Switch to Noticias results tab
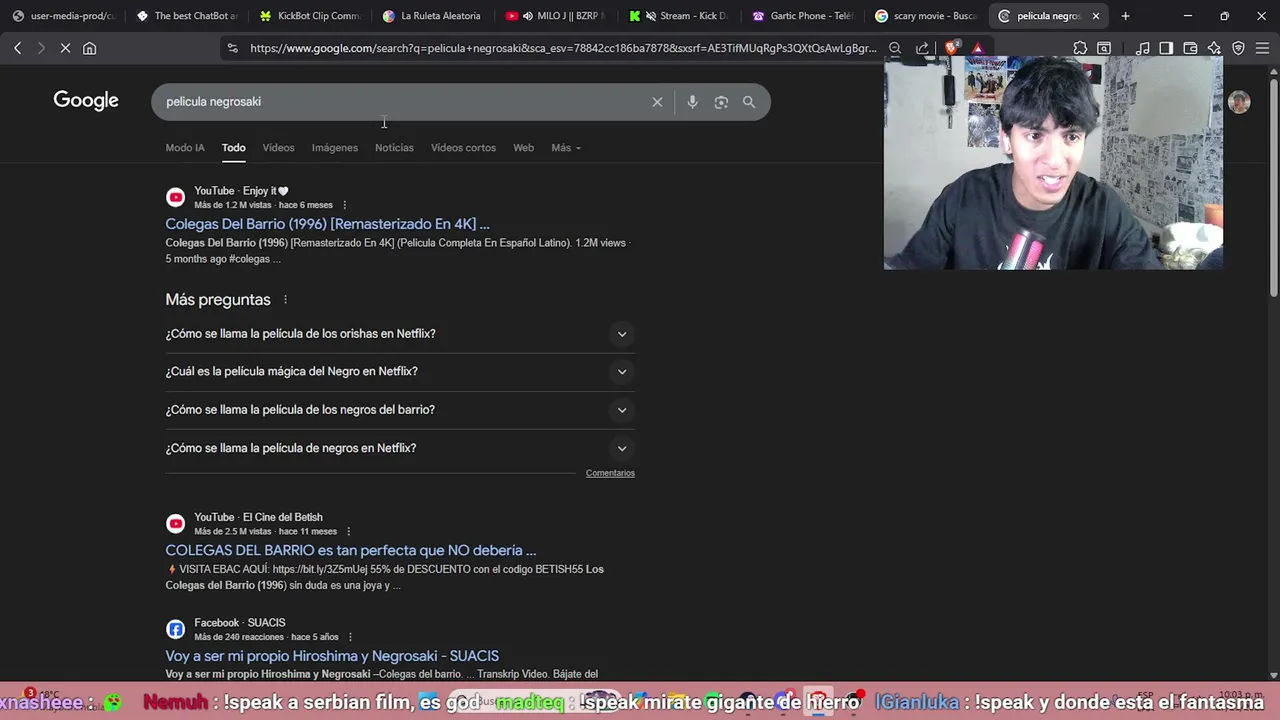Viewport: 1280px width, 720px height. click(x=394, y=148)
